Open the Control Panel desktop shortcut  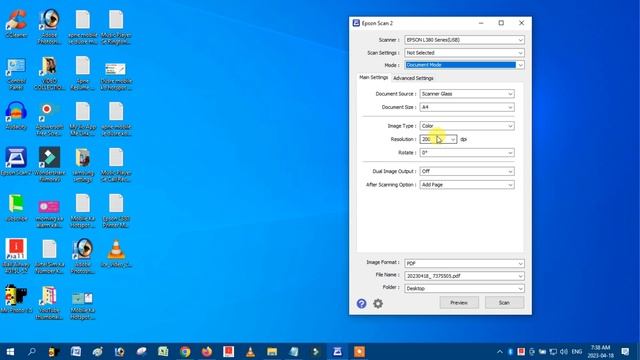click(16, 74)
